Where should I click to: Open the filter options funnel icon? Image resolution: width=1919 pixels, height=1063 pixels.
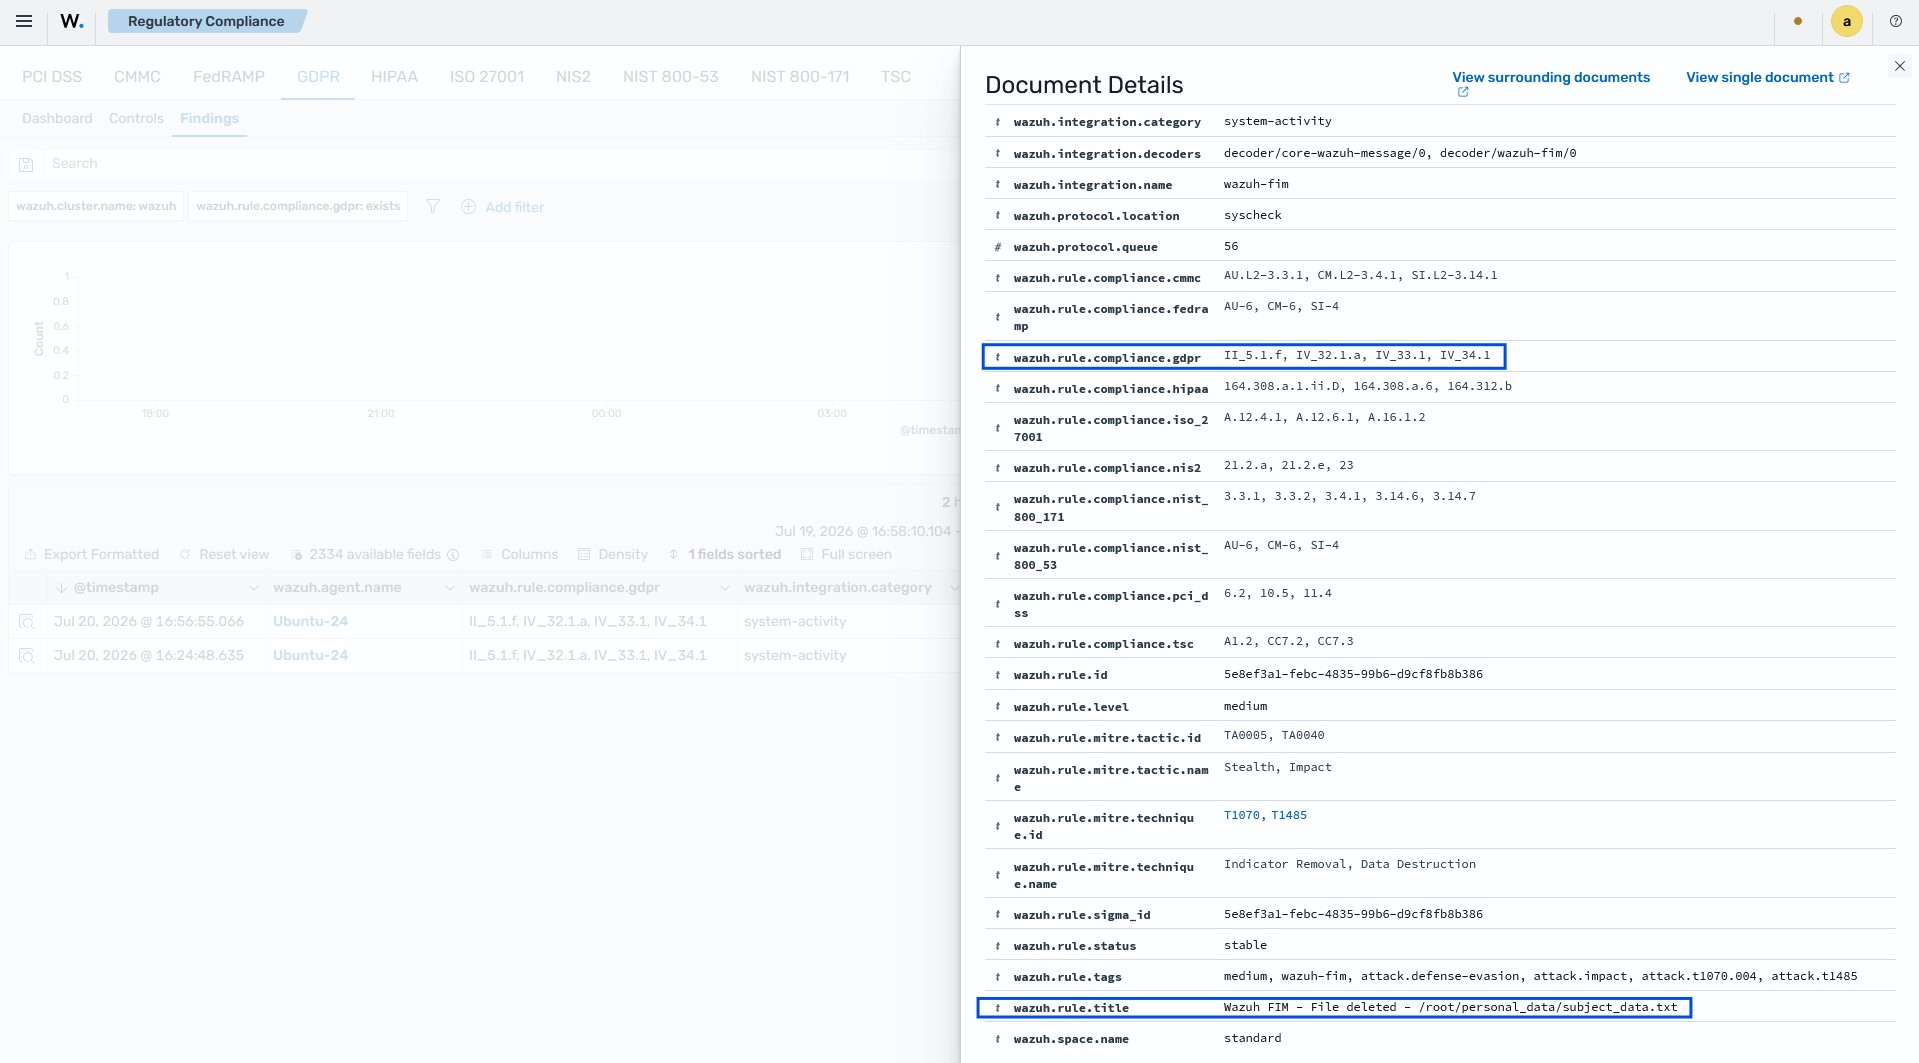tap(433, 206)
